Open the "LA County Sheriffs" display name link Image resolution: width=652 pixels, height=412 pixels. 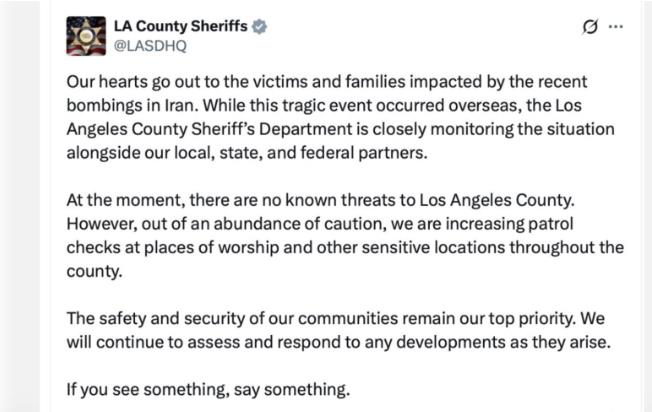click(181, 26)
